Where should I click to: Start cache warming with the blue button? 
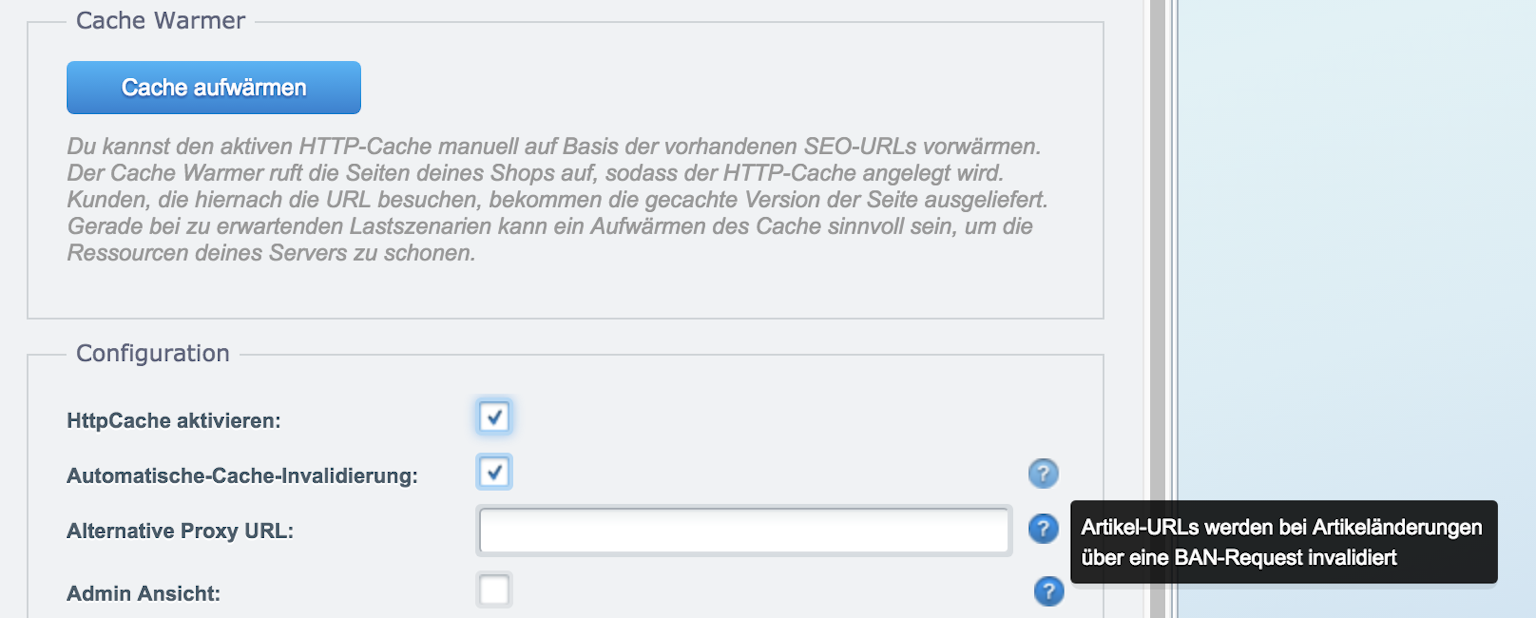[x=213, y=87]
